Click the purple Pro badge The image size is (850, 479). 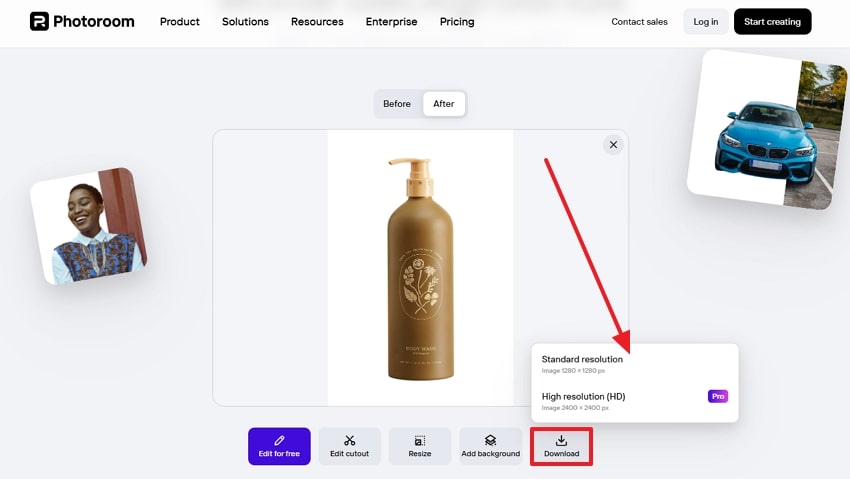[718, 396]
